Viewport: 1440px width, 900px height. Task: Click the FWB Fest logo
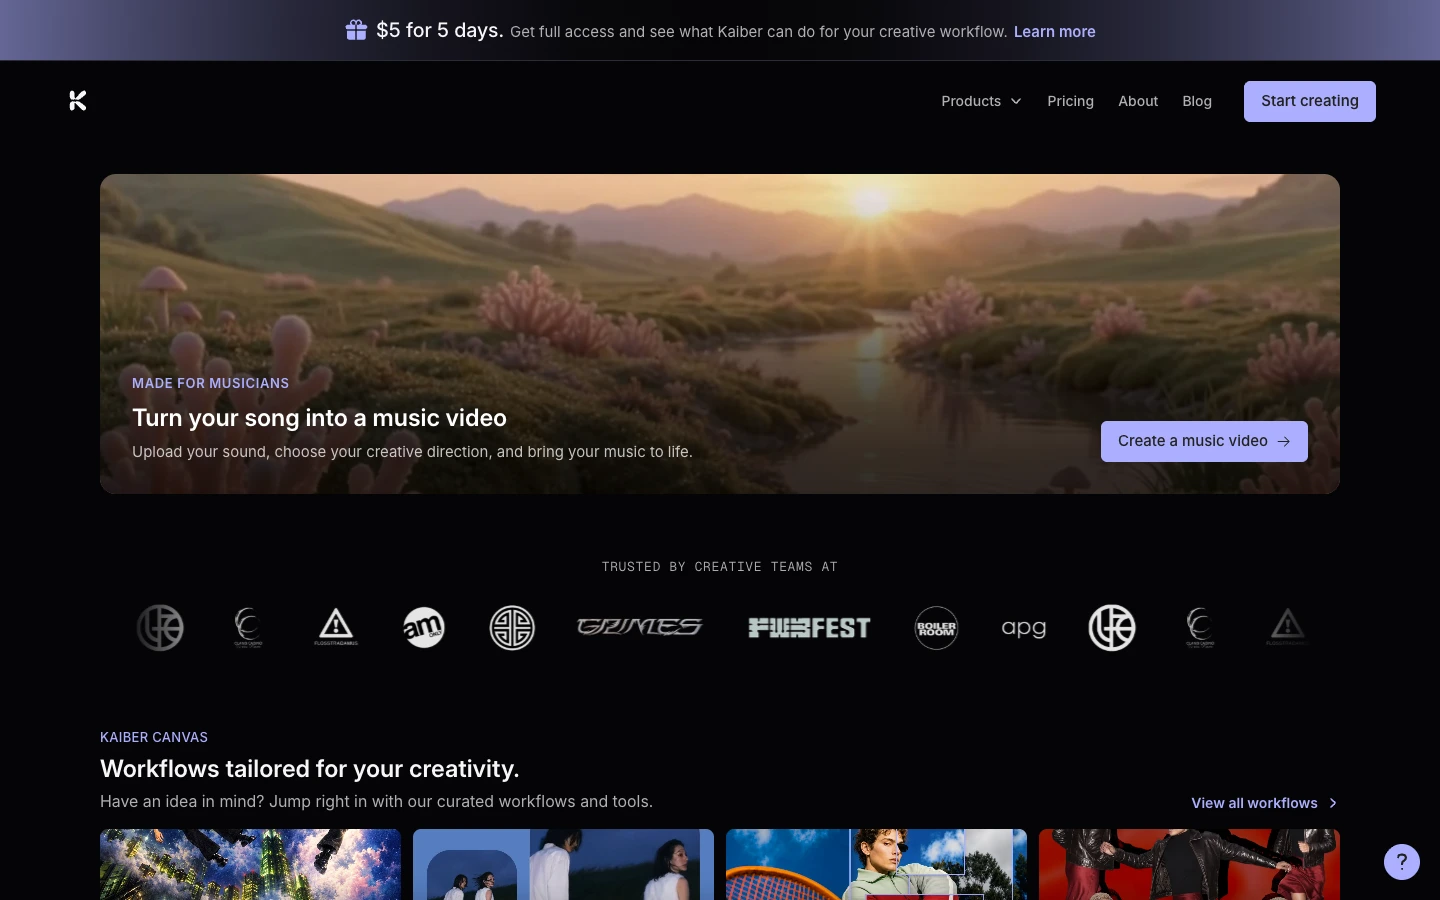point(809,628)
